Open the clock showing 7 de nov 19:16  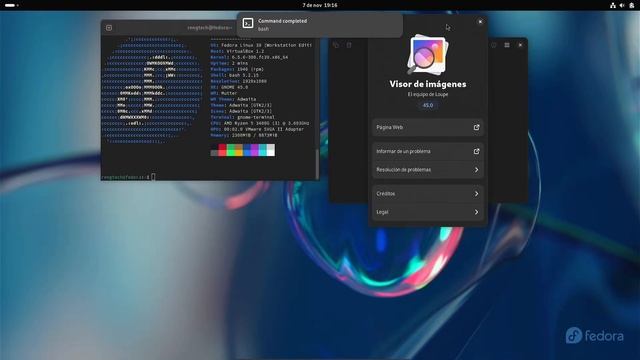320,5
